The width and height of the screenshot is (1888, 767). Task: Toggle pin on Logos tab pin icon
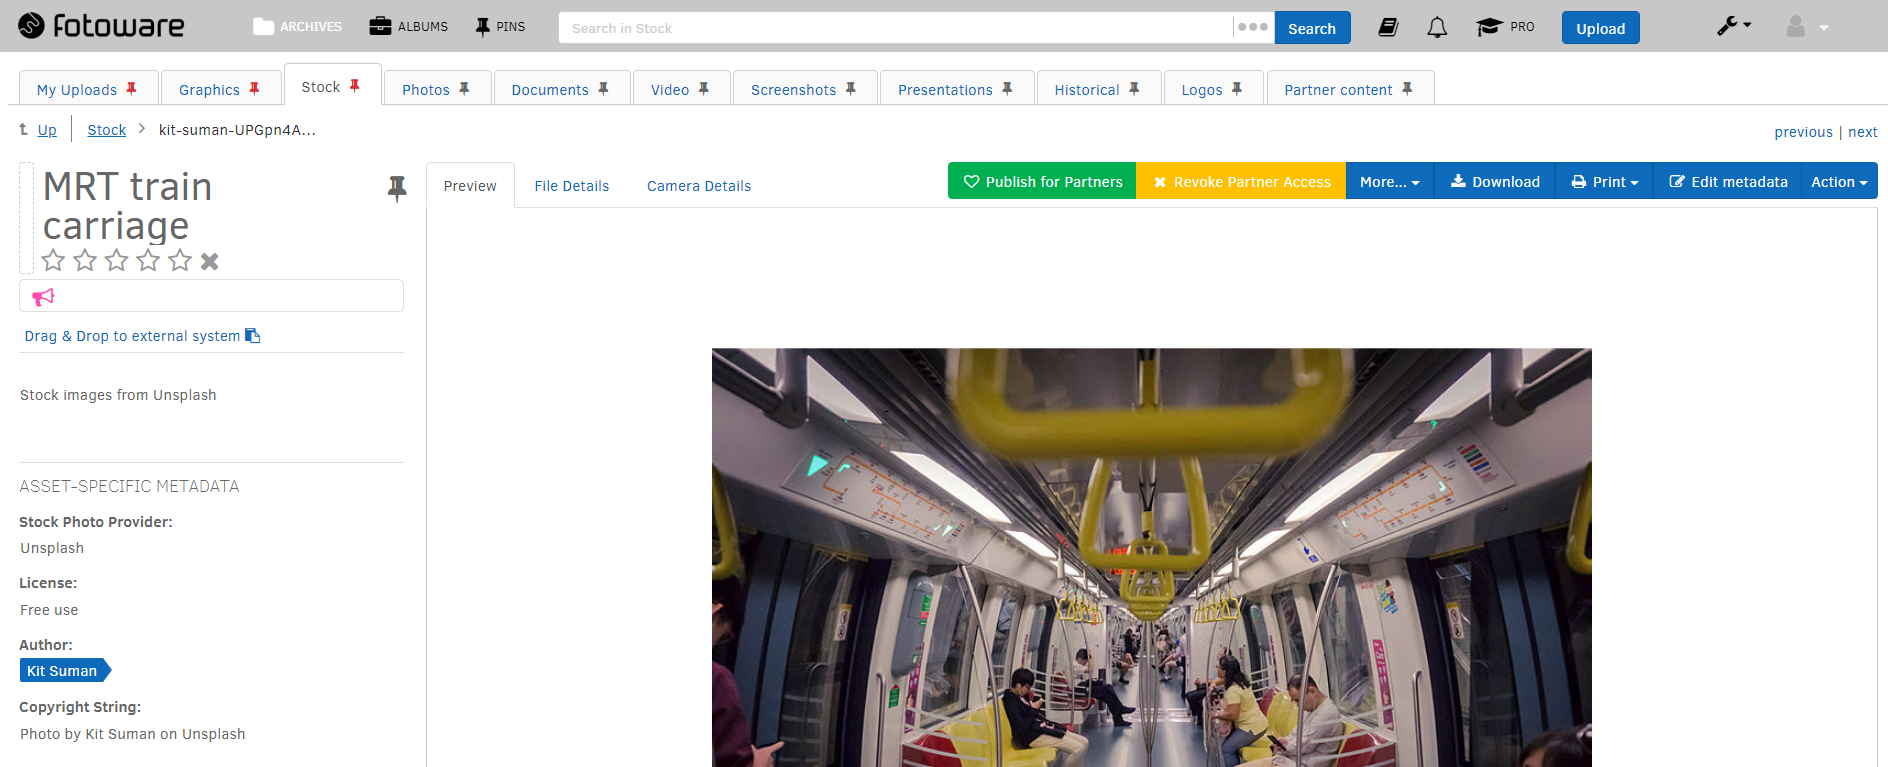pyautogui.click(x=1237, y=89)
